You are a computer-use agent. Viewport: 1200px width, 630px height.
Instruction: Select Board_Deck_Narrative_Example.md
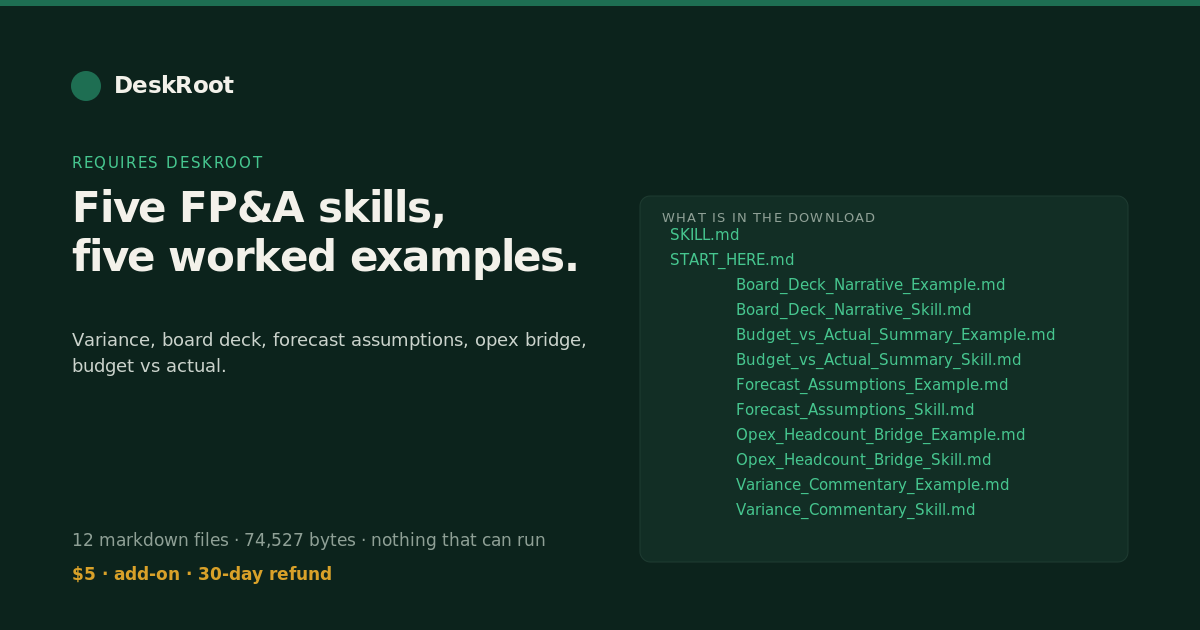[x=871, y=285]
